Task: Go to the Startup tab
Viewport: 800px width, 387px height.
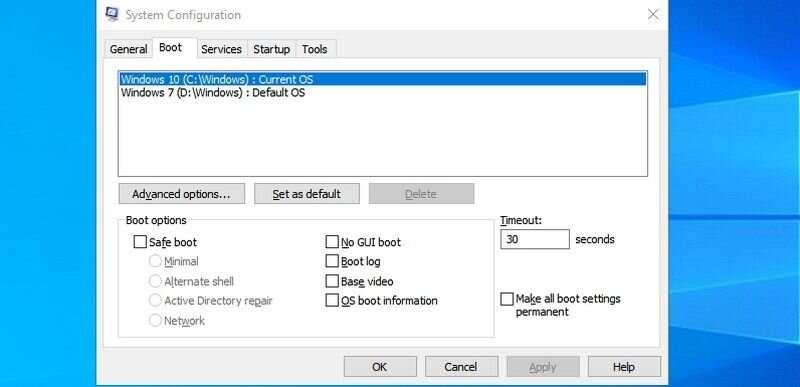Action: click(271, 49)
